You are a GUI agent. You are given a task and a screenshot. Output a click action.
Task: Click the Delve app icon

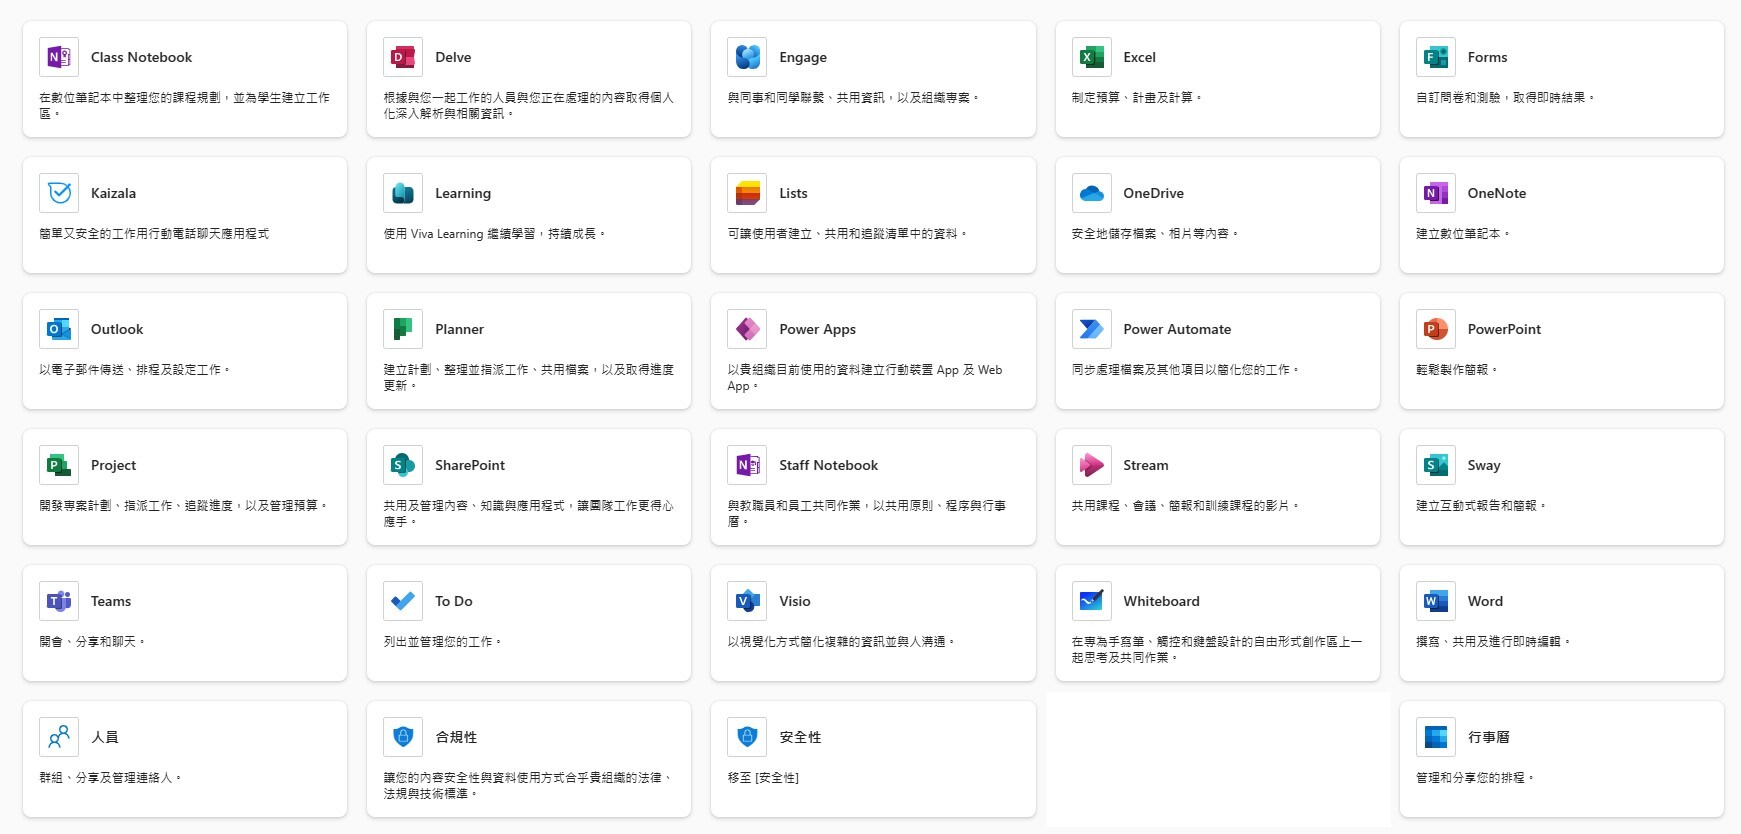coord(403,57)
